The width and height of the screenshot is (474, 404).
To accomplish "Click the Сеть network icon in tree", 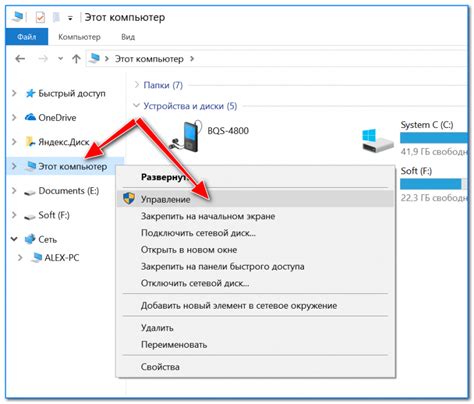I will 30,239.
